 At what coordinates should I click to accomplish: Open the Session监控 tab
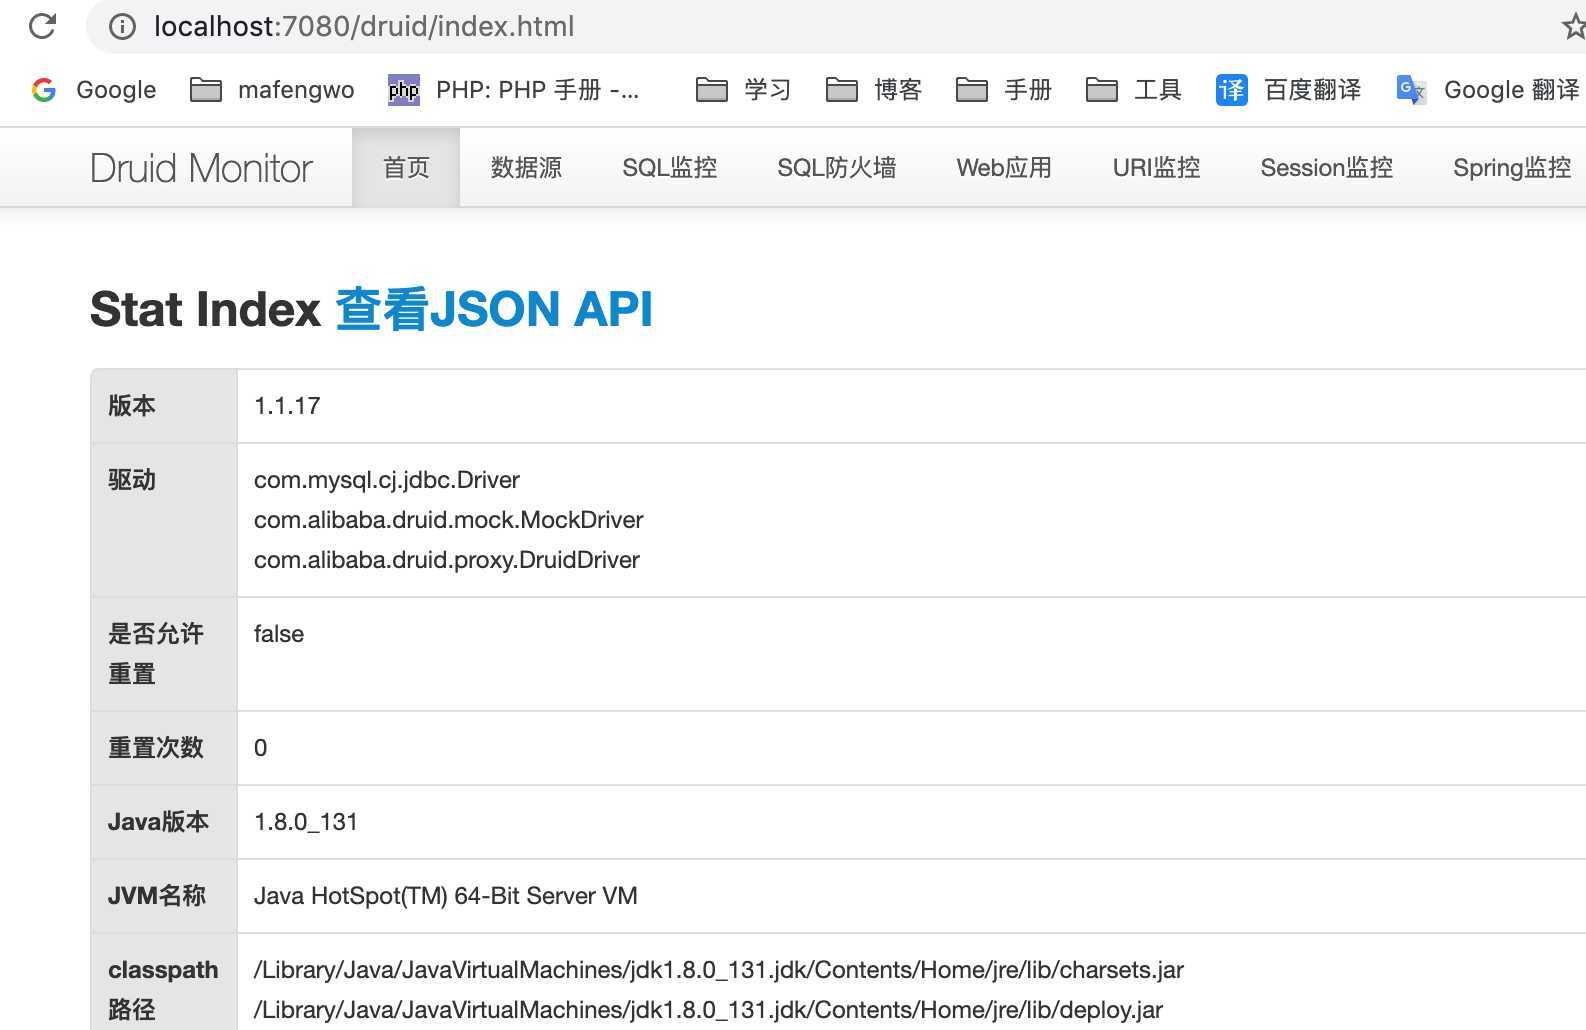tap(1326, 168)
